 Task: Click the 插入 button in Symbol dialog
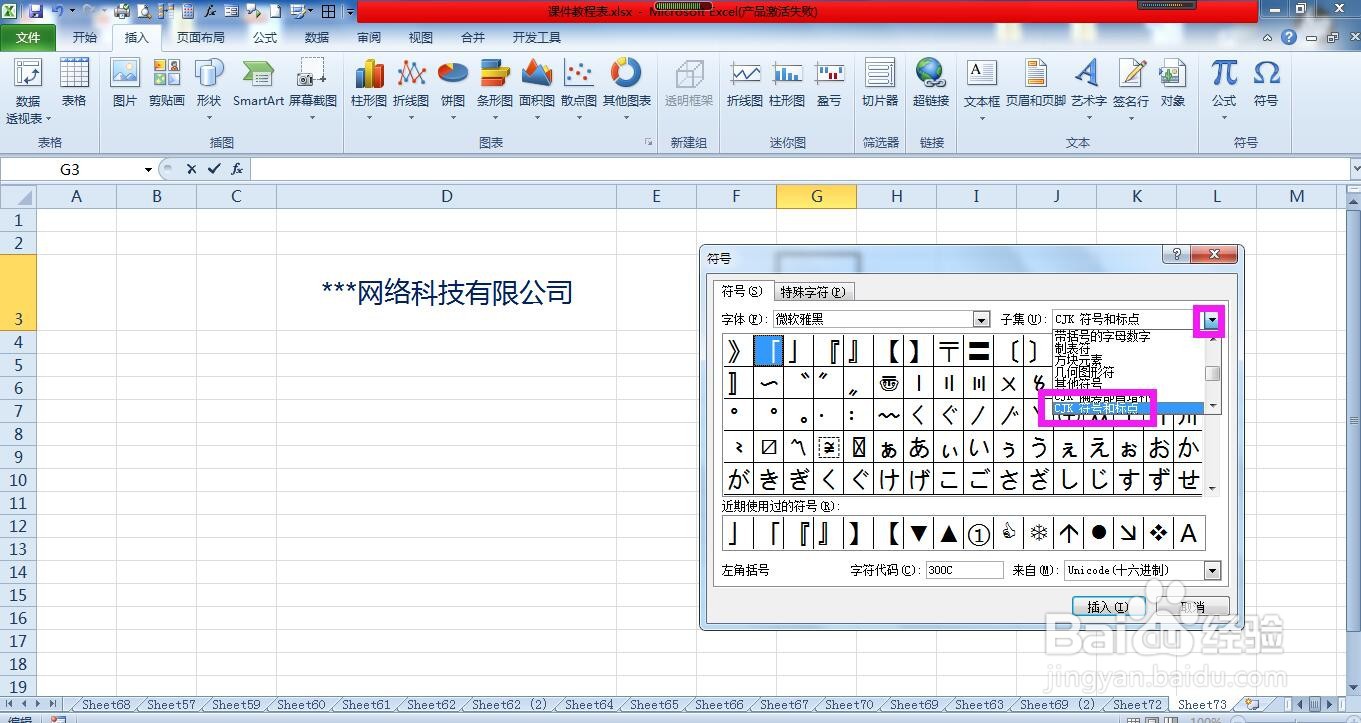(1107, 606)
